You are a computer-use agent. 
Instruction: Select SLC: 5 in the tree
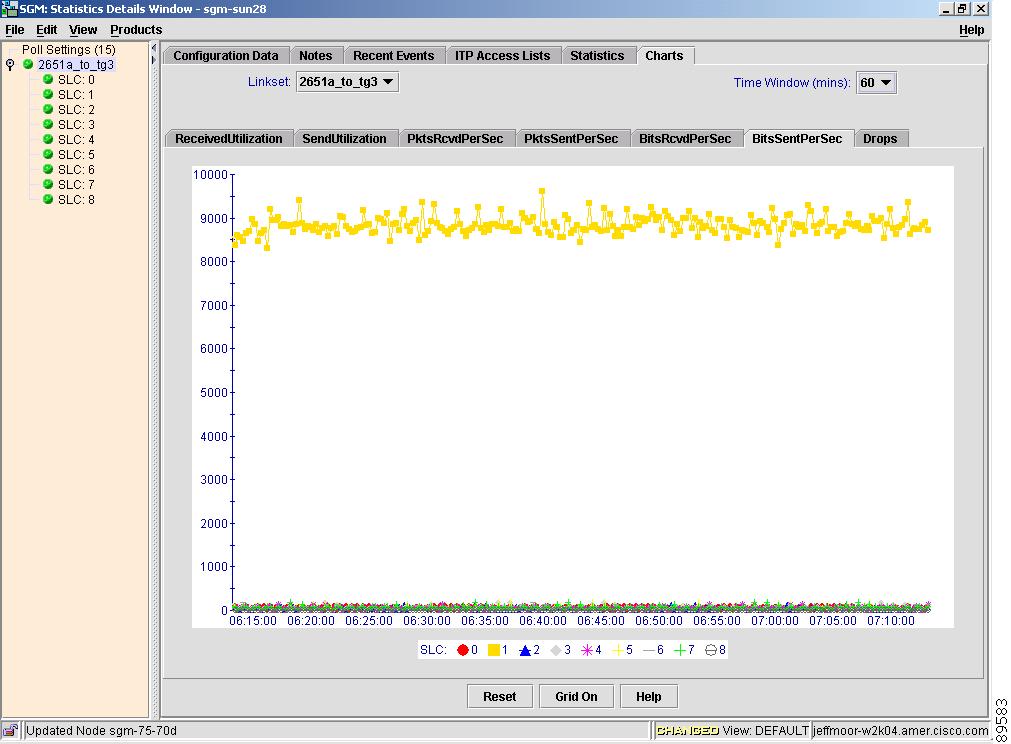click(x=76, y=155)
